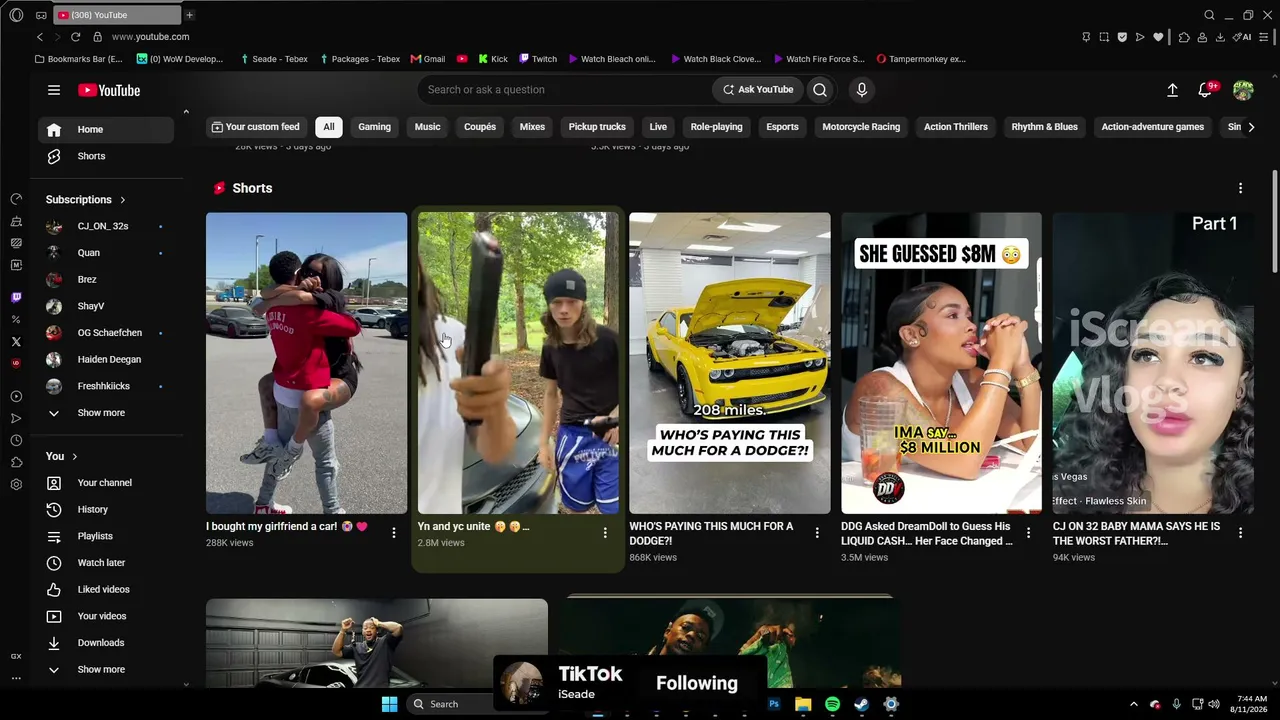Select the Action Thrillers chip
Viewport: 1280px width, 720px height.
[x=955, y=127]
